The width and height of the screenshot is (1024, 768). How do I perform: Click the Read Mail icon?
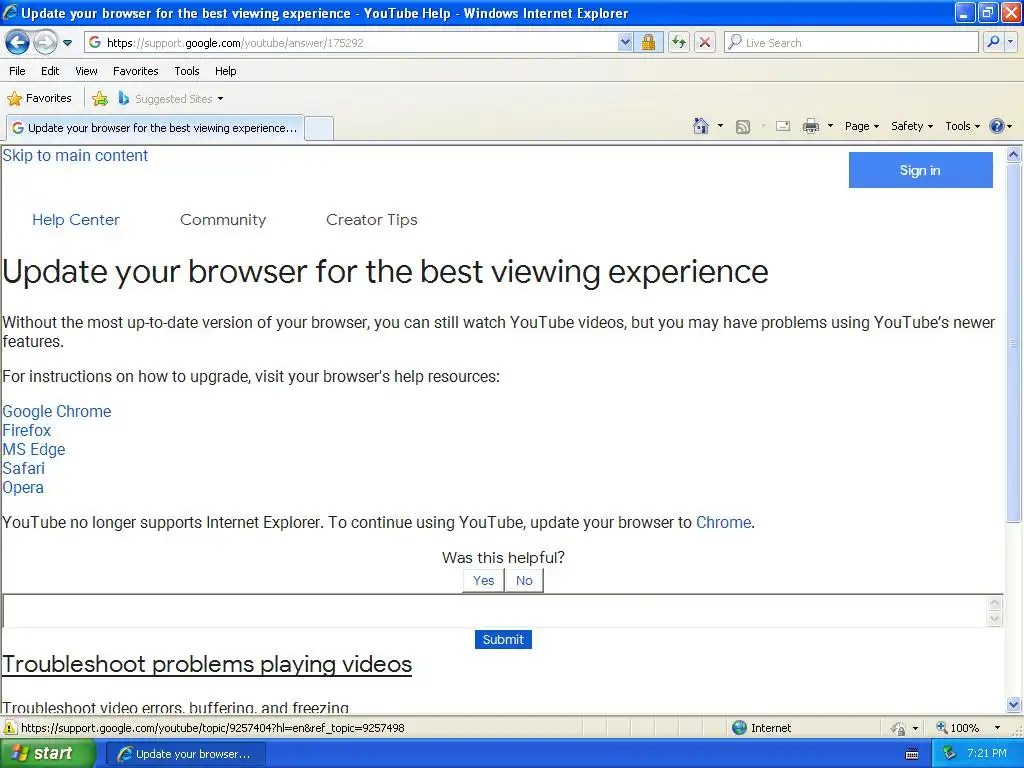coord(783,127)
